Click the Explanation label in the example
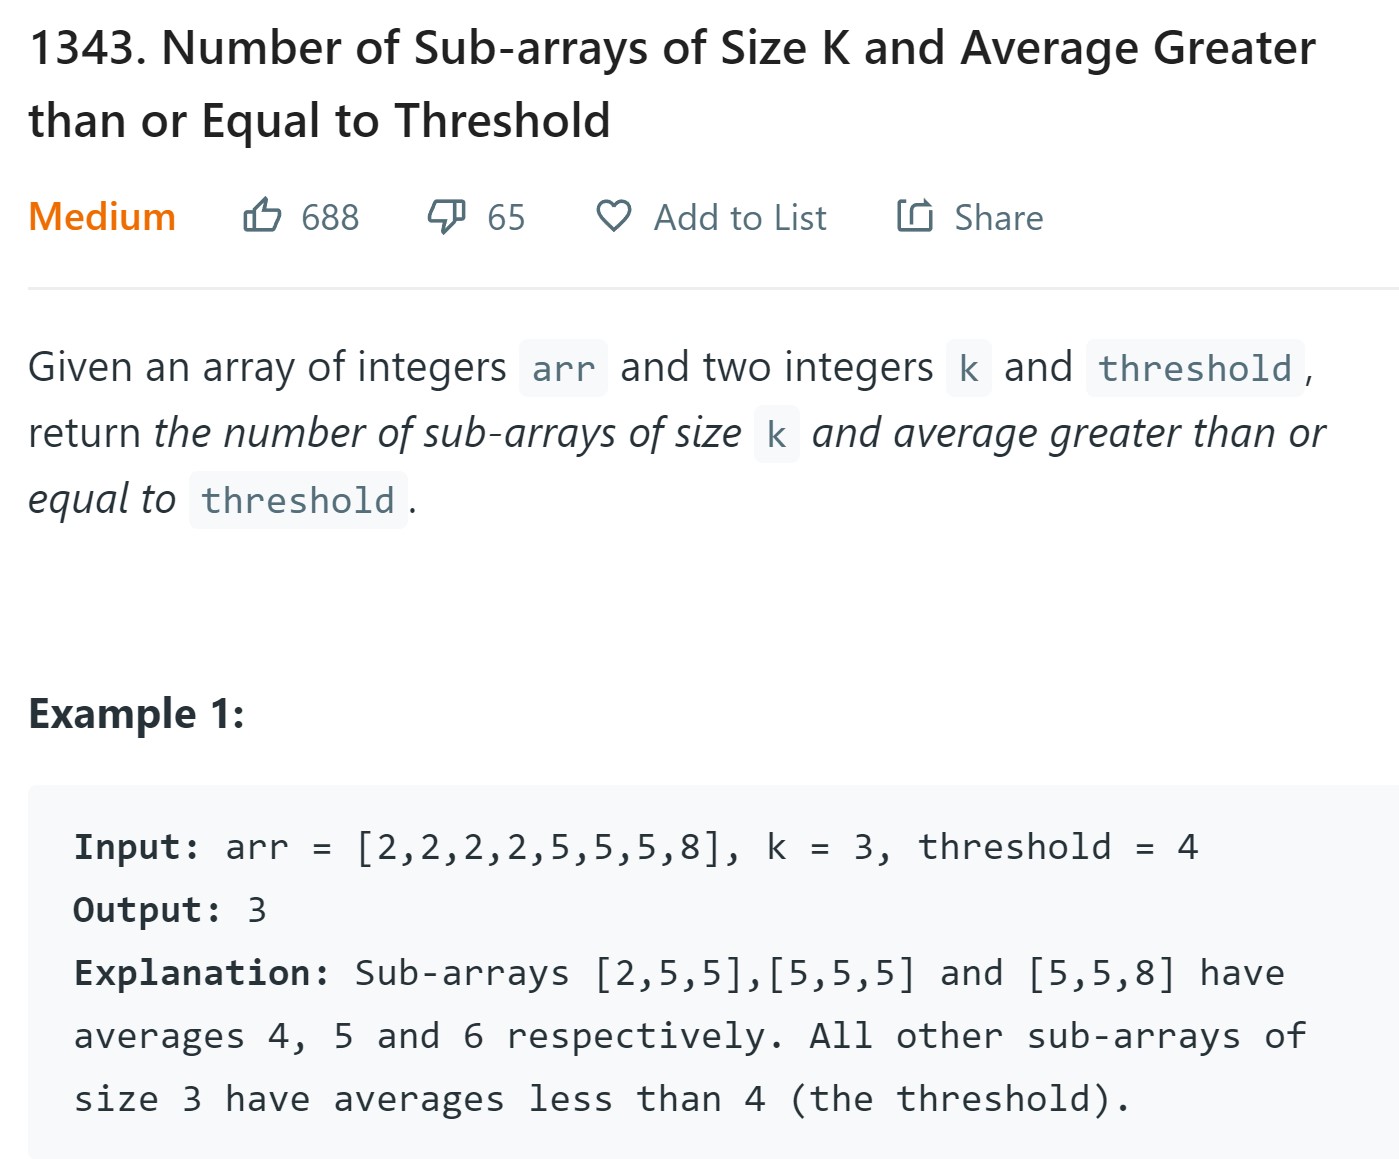Screen dimensions: 1399x1159 (201, 973)
